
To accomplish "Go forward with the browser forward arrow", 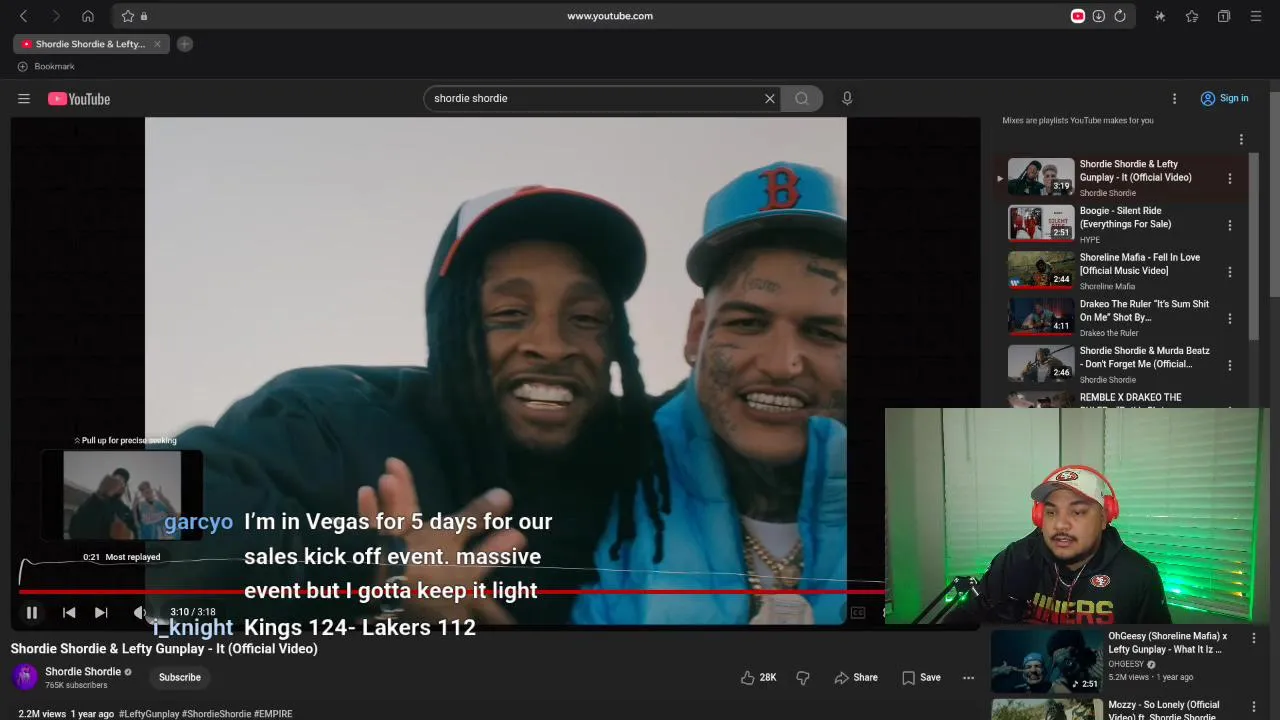I will click(x=56, y=16).
